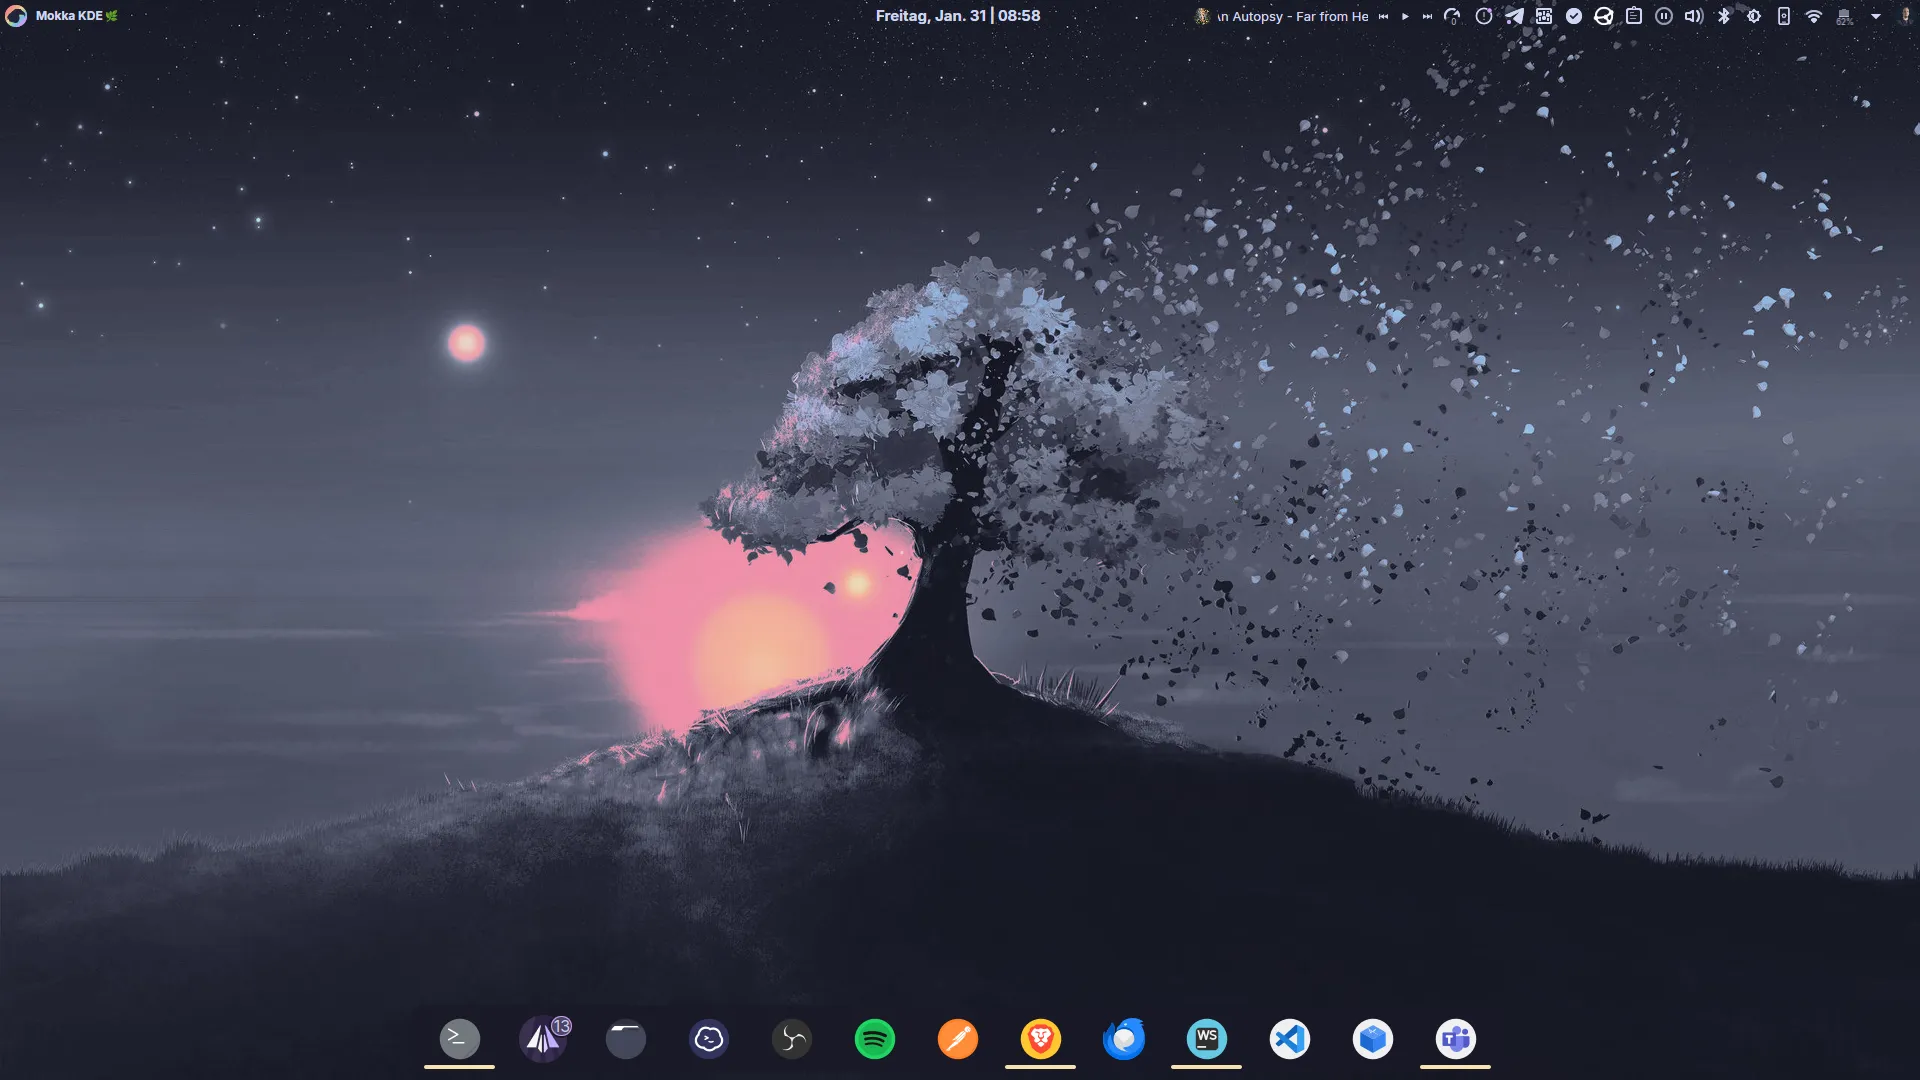Expand hidden tray icons via the arrow

(x=1876, y=16)
